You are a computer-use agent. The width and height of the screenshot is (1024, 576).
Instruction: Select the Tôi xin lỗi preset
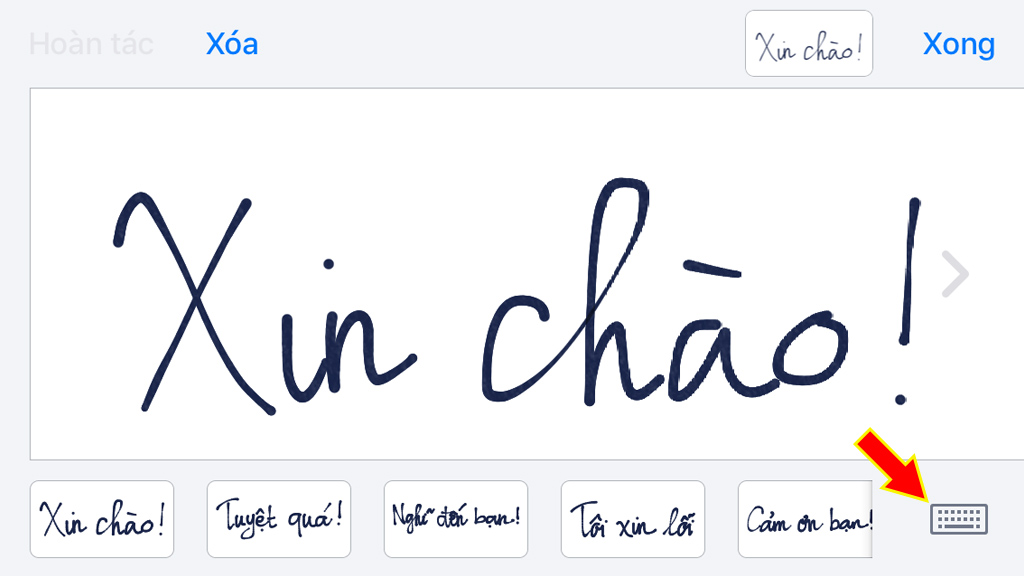pos(633,519)
